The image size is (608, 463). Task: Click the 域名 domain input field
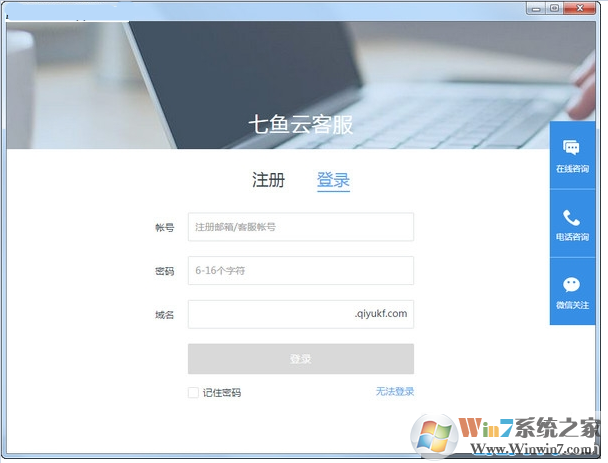(x=301, y=314)
